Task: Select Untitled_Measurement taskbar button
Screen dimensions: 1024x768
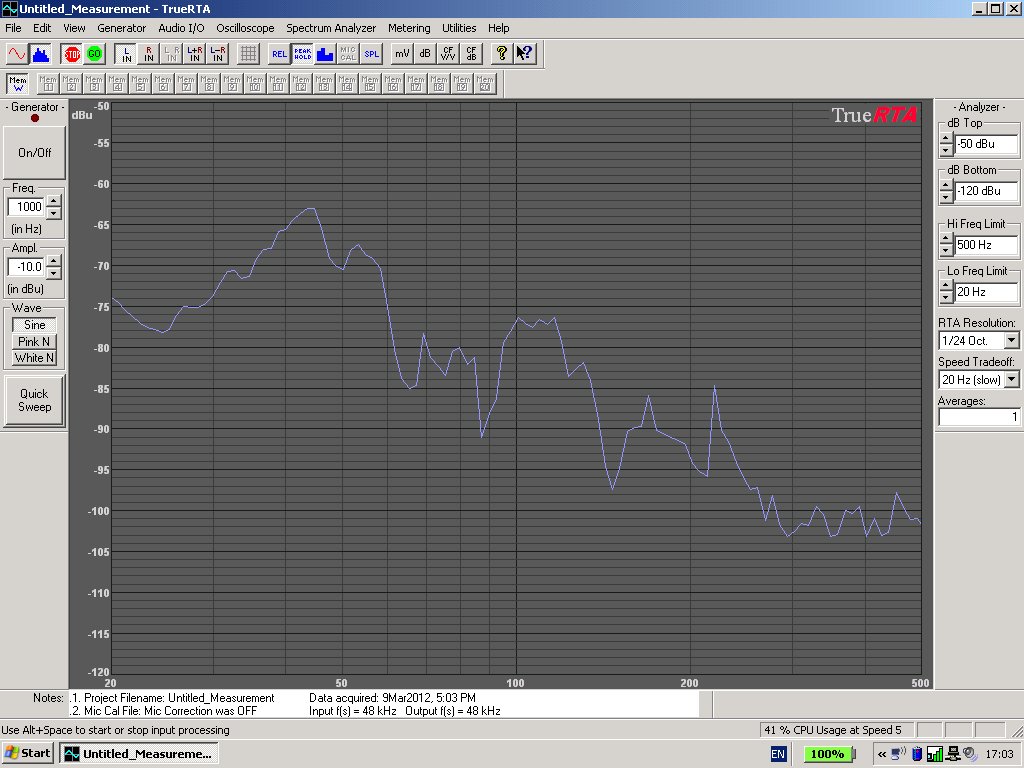Action: (x=139, y=754)
